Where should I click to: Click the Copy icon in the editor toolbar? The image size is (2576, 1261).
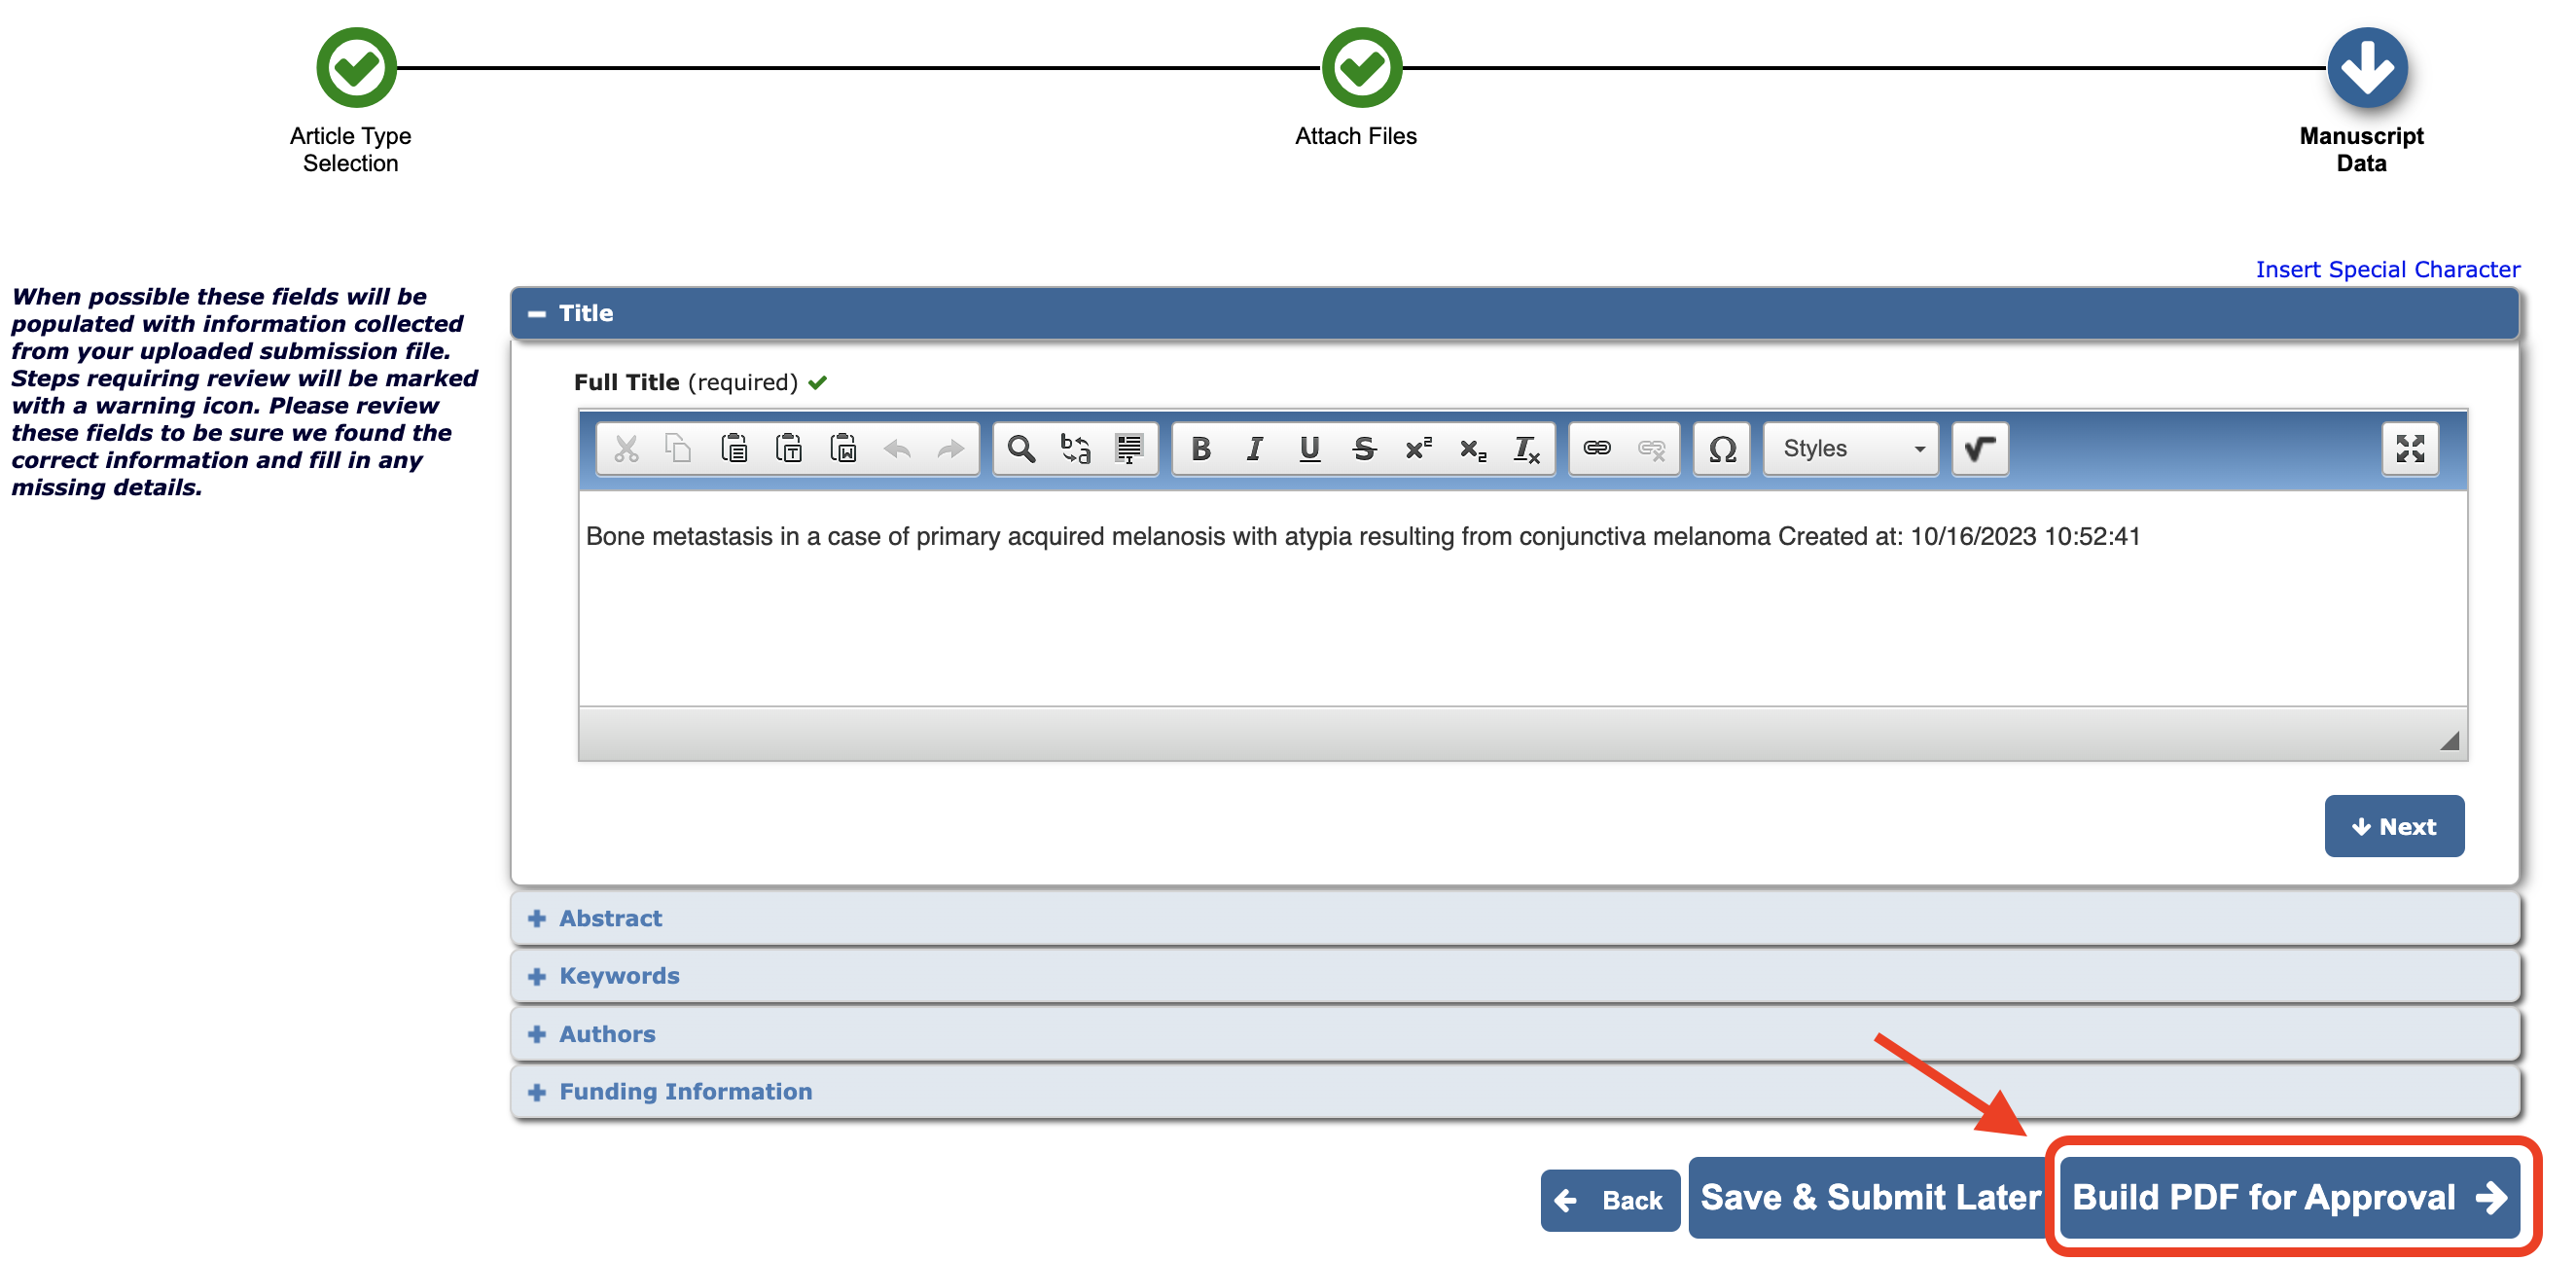(679, 449)
